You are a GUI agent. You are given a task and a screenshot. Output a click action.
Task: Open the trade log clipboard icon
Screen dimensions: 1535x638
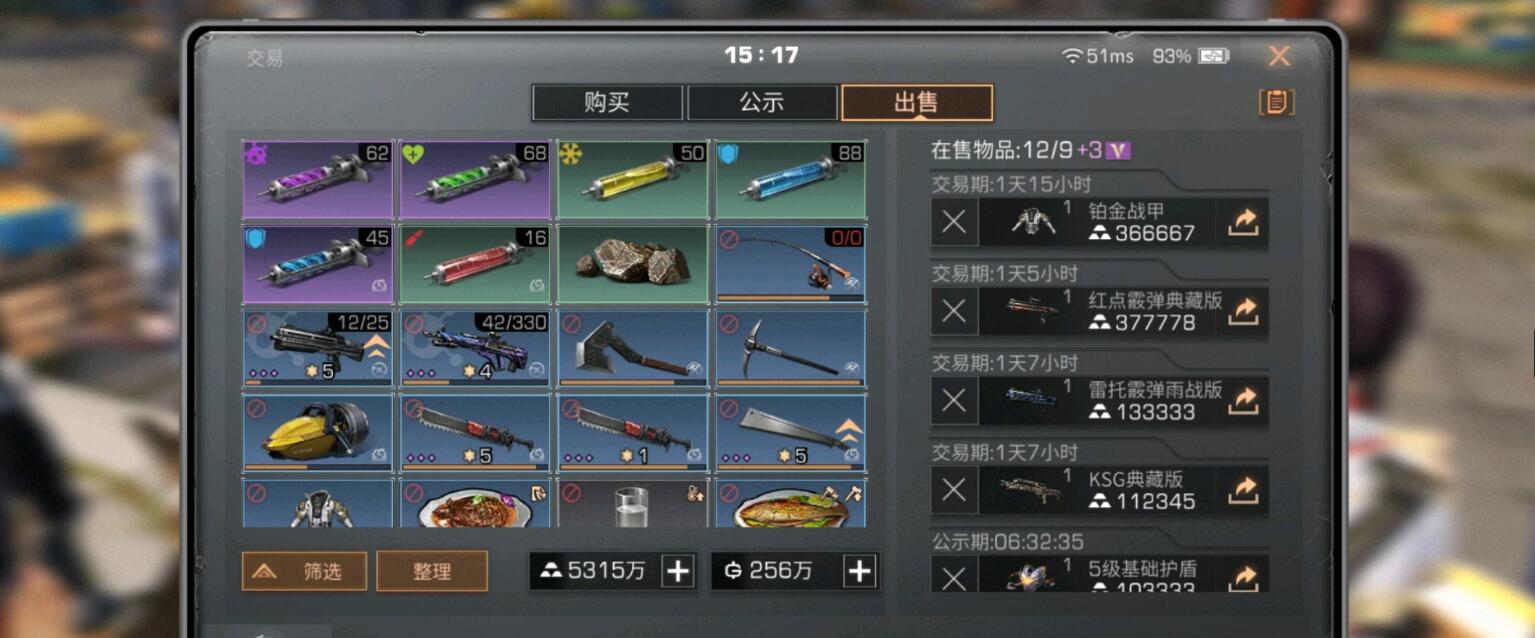pyautogui.click(x=1276, y=102)
